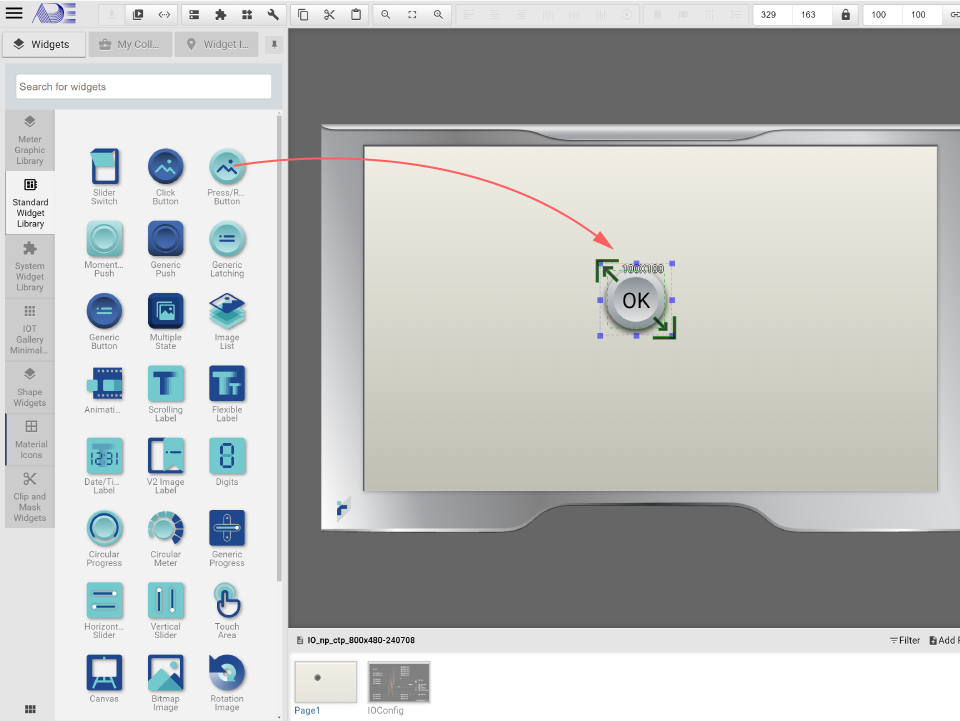Screen dimensions: 960x721
Task: Toggle the pin widget panel button
Action: pos(274,45)
